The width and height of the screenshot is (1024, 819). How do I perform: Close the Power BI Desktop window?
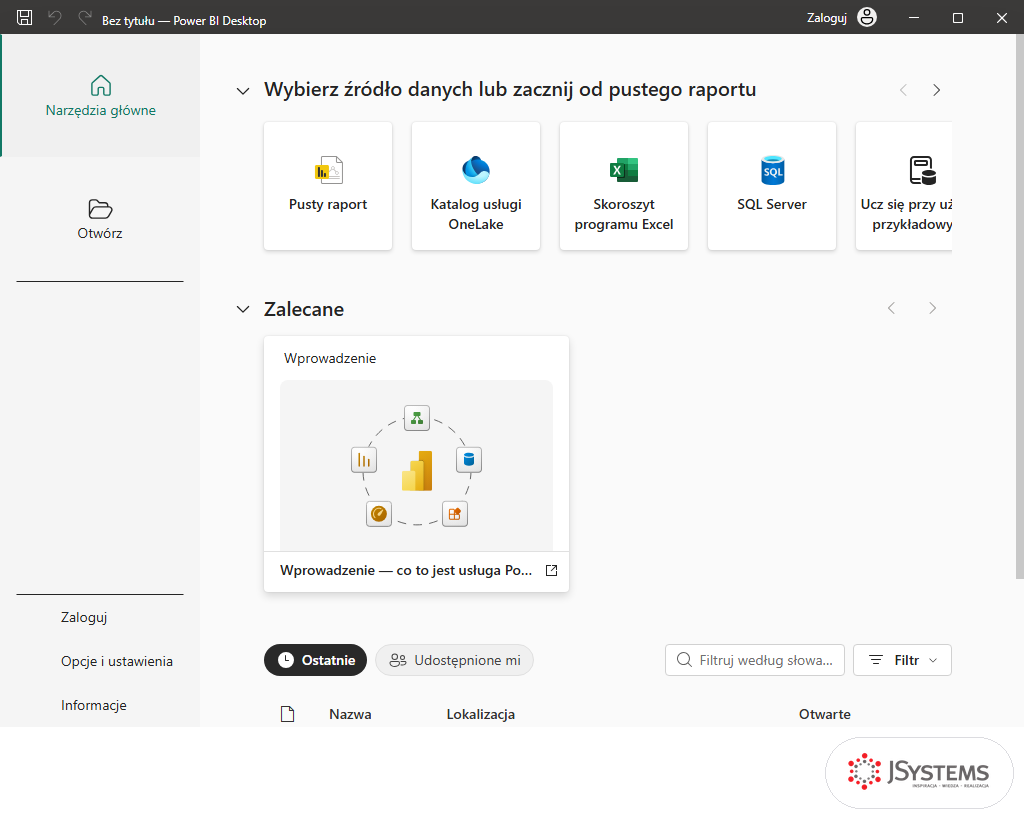(1002, 18)
